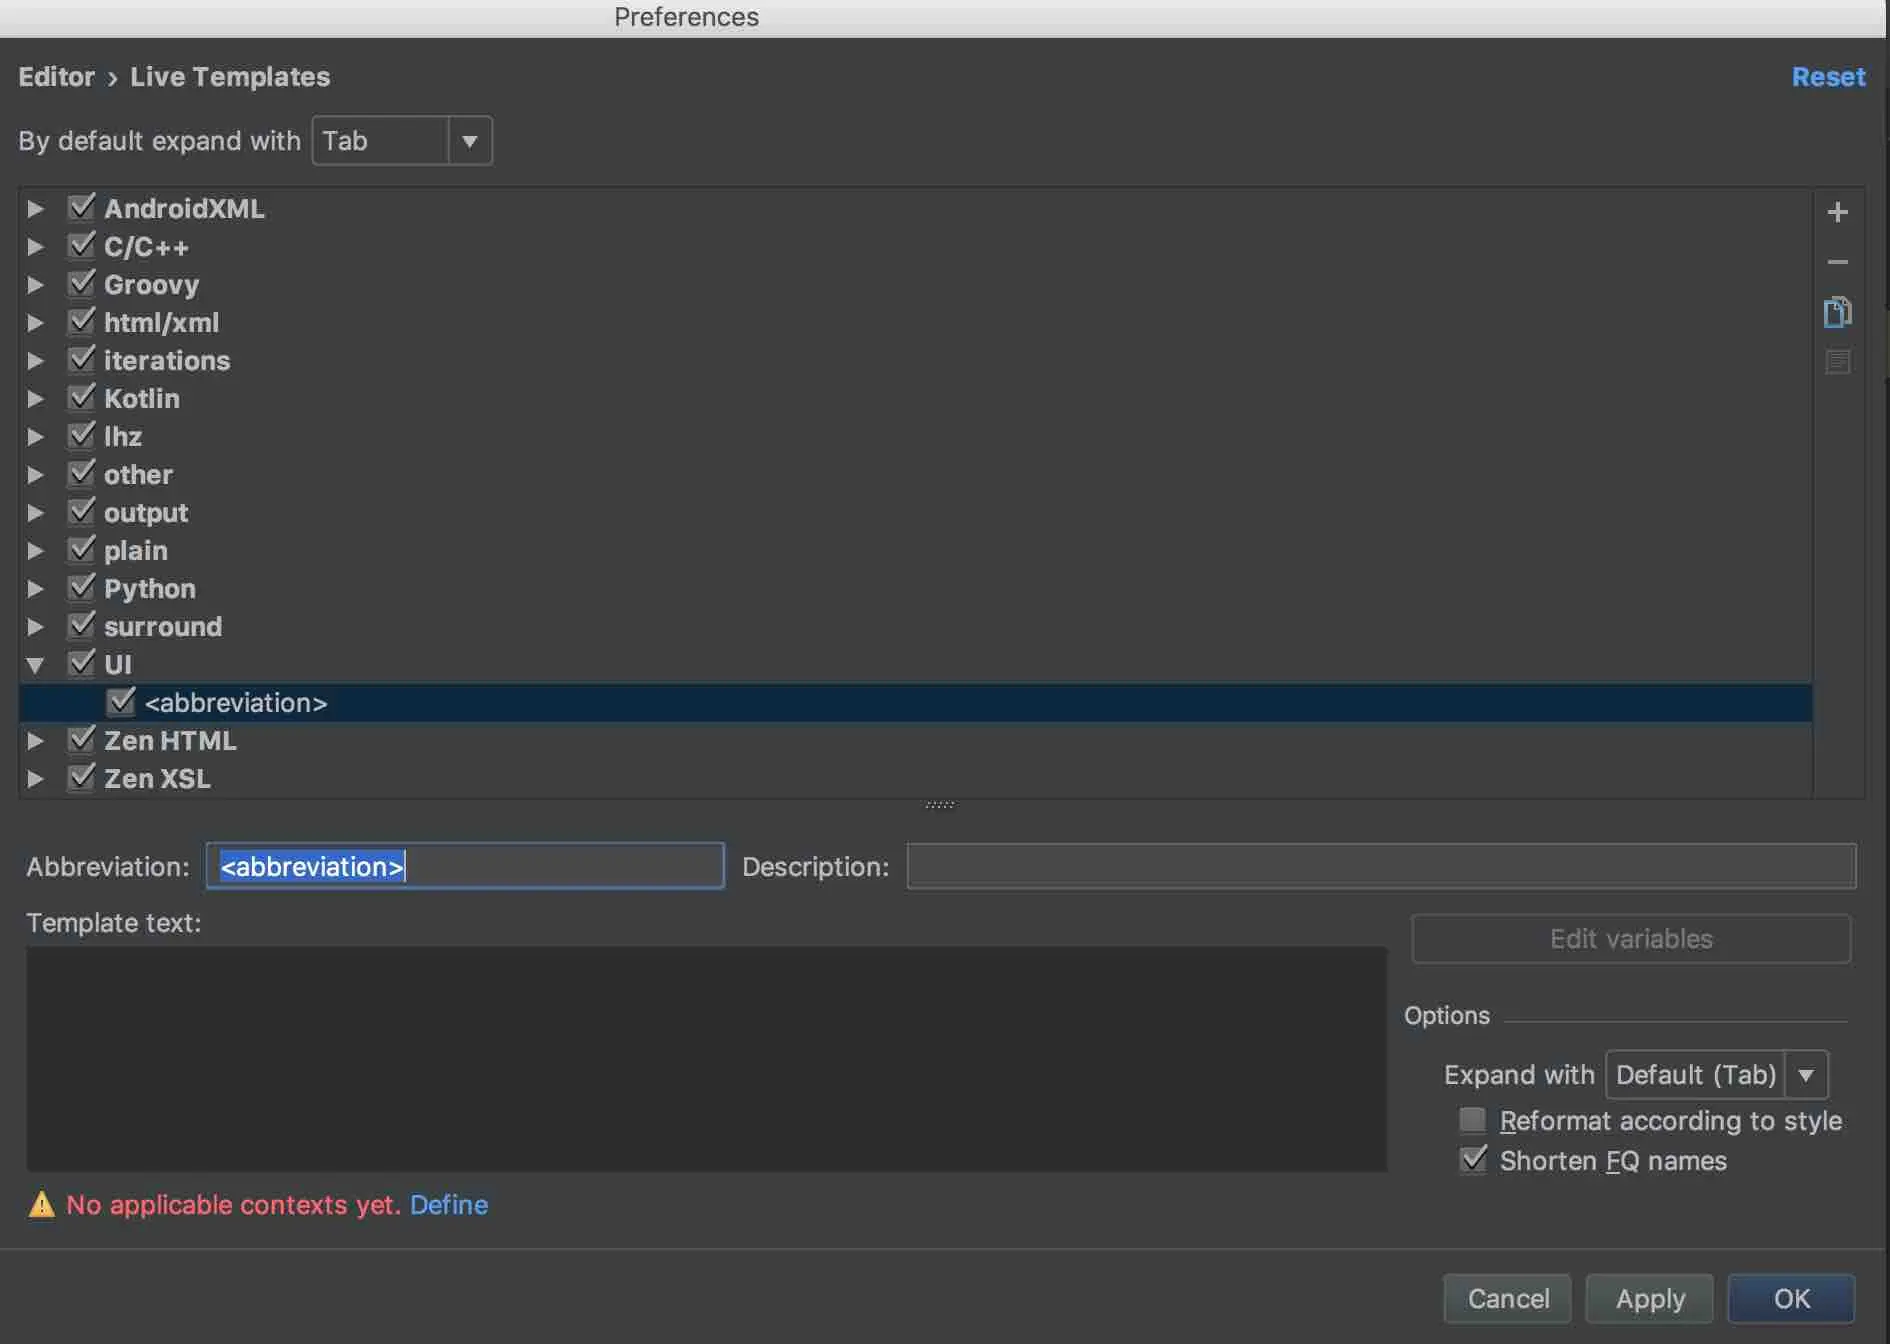Focus the Description input field
The width and height of the screenshot is (1890, 1344).
tap(1381, 866)
